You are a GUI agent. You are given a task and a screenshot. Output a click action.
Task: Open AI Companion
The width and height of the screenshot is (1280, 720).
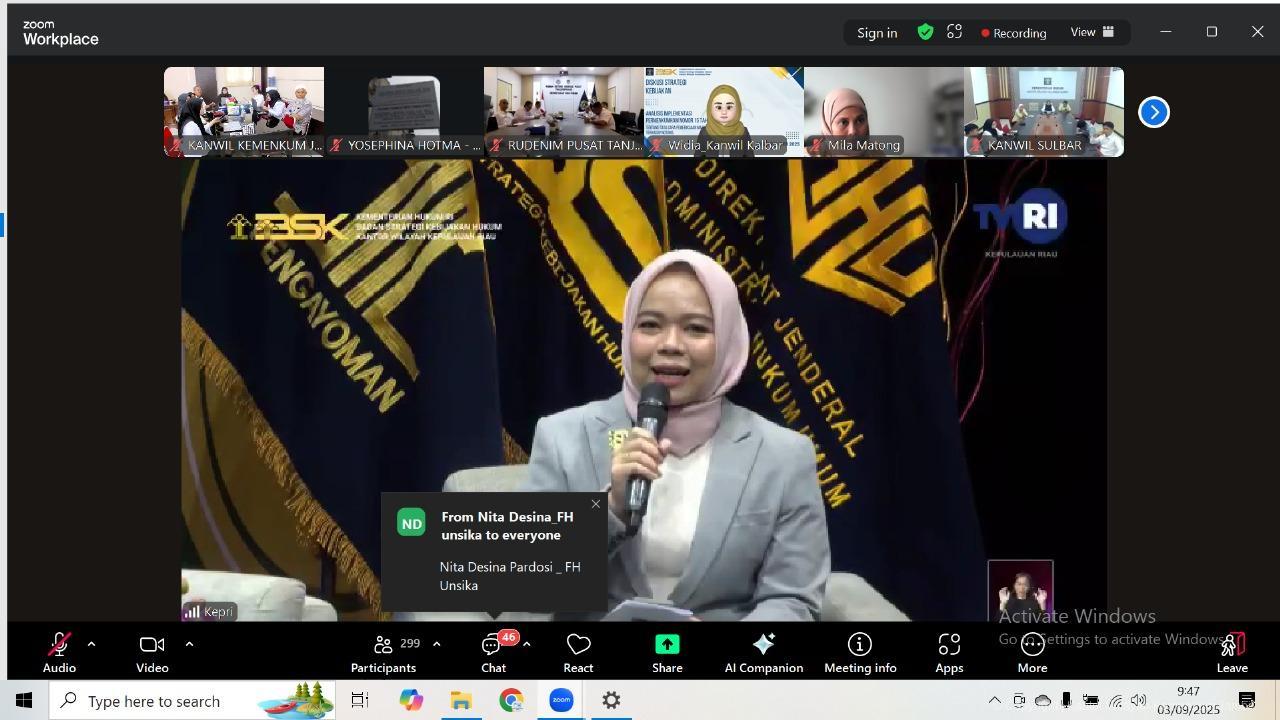click(763, 653)
